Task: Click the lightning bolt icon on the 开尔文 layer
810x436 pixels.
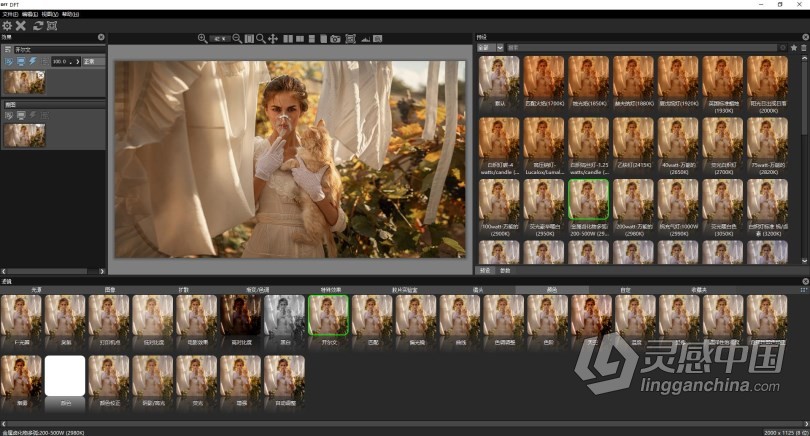Action: pos(33,61)
